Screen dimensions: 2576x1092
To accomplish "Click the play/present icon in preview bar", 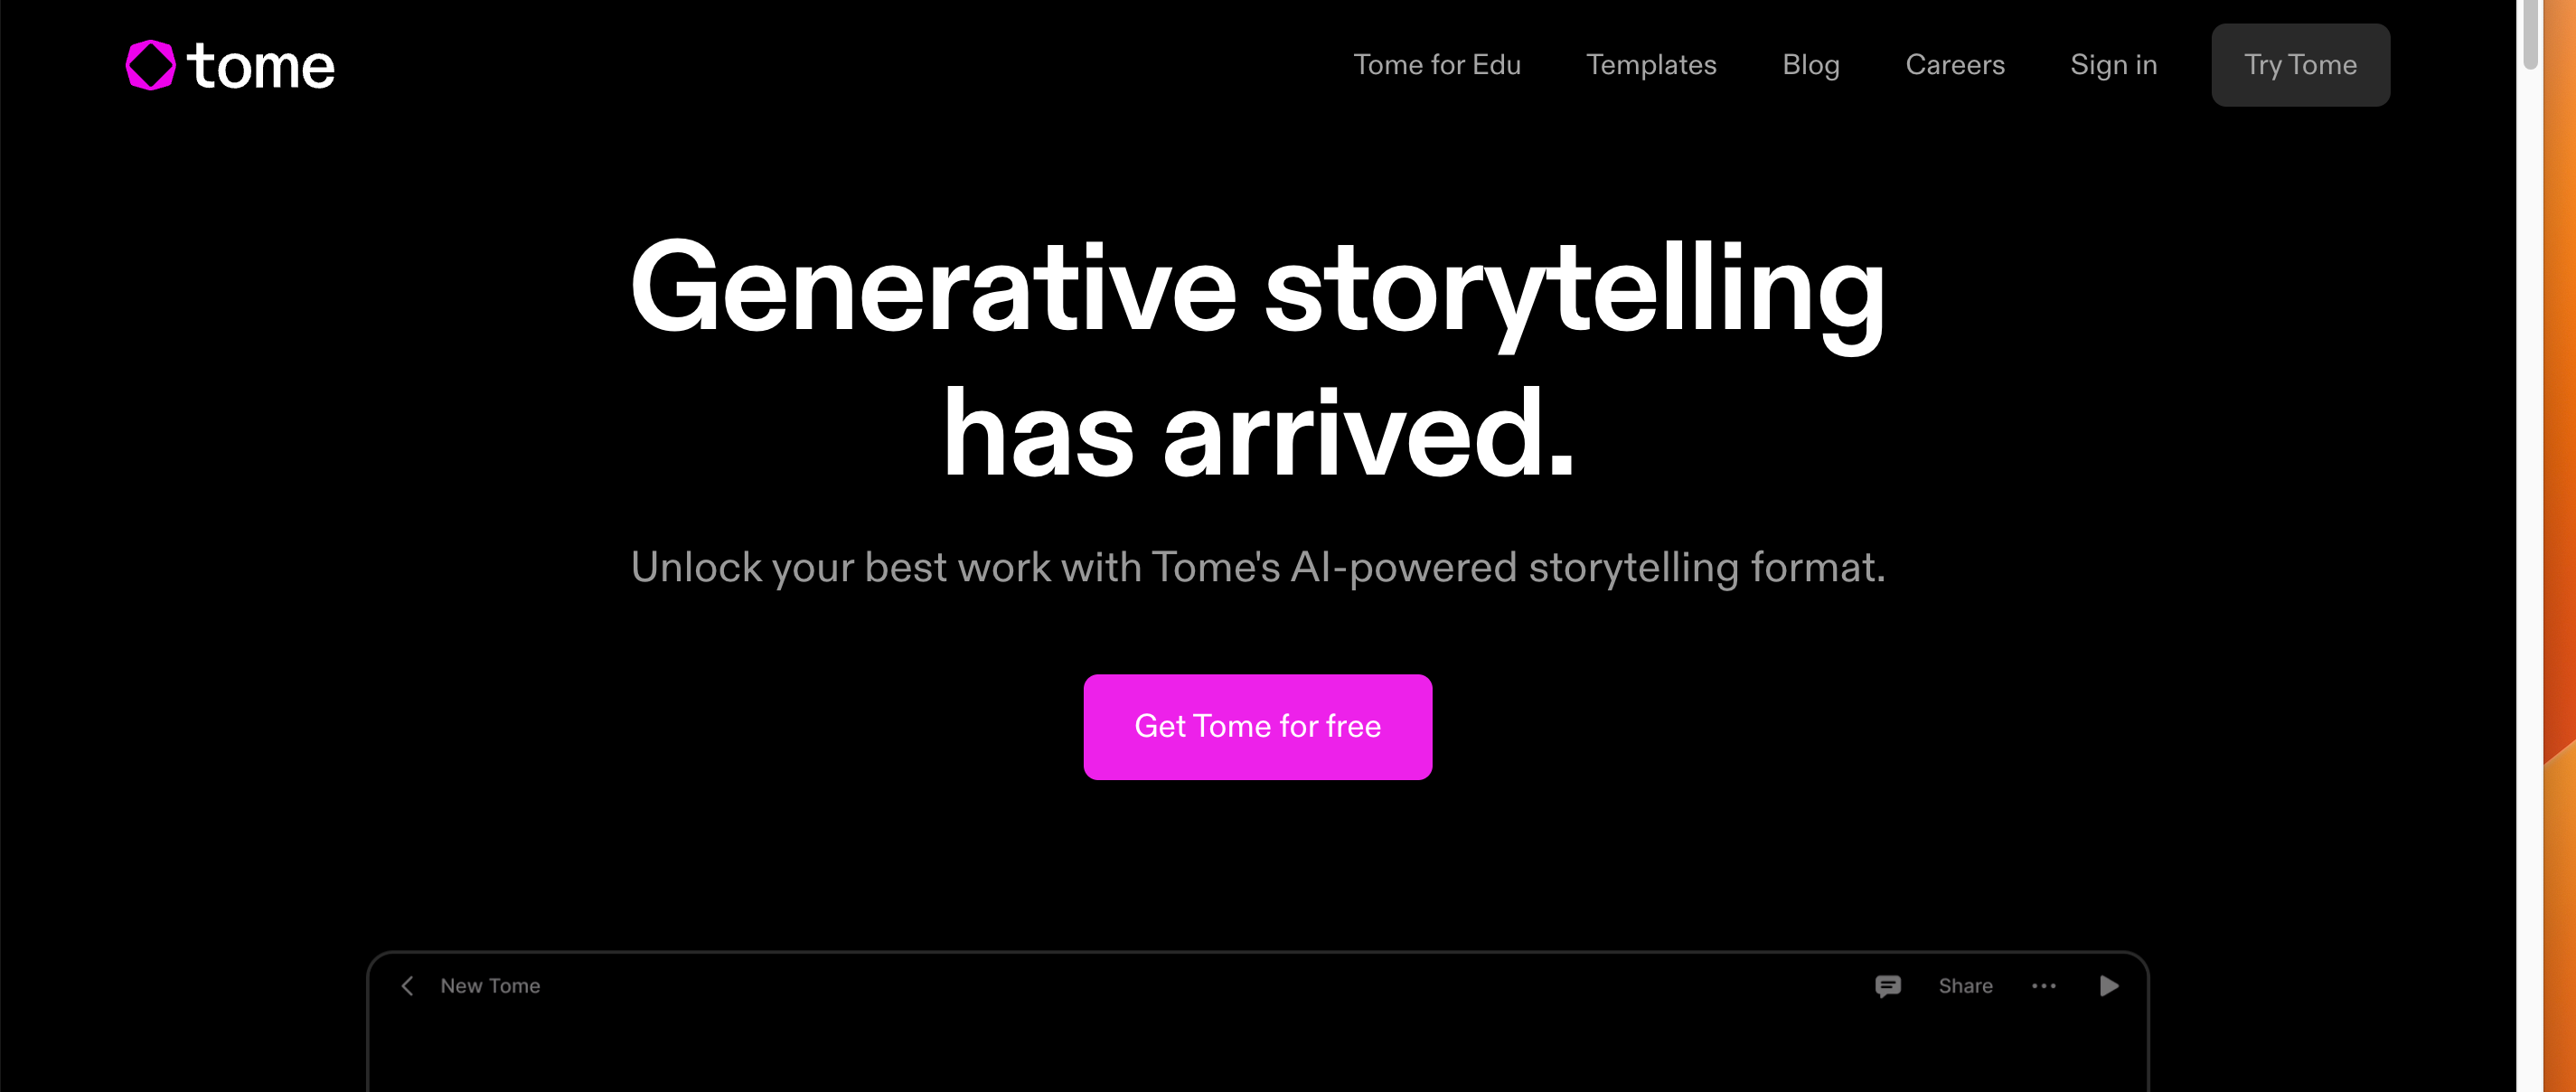I will (x=2108, y=985).
